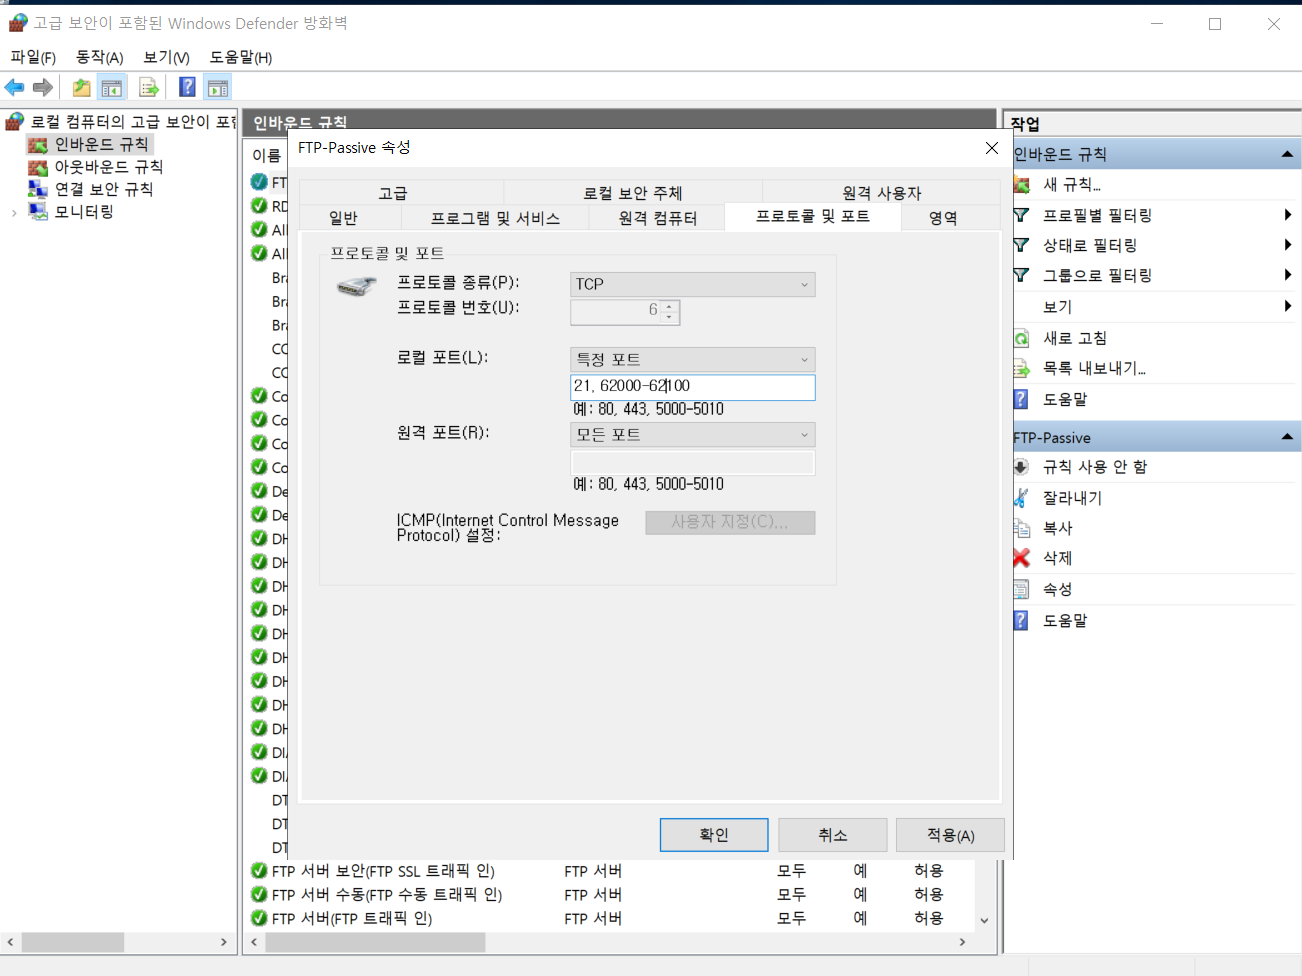The width and height of the screenshot is (1302, 976).
Task: Click the 프로토콜 번호 spinner control
Action: [670, 312]
